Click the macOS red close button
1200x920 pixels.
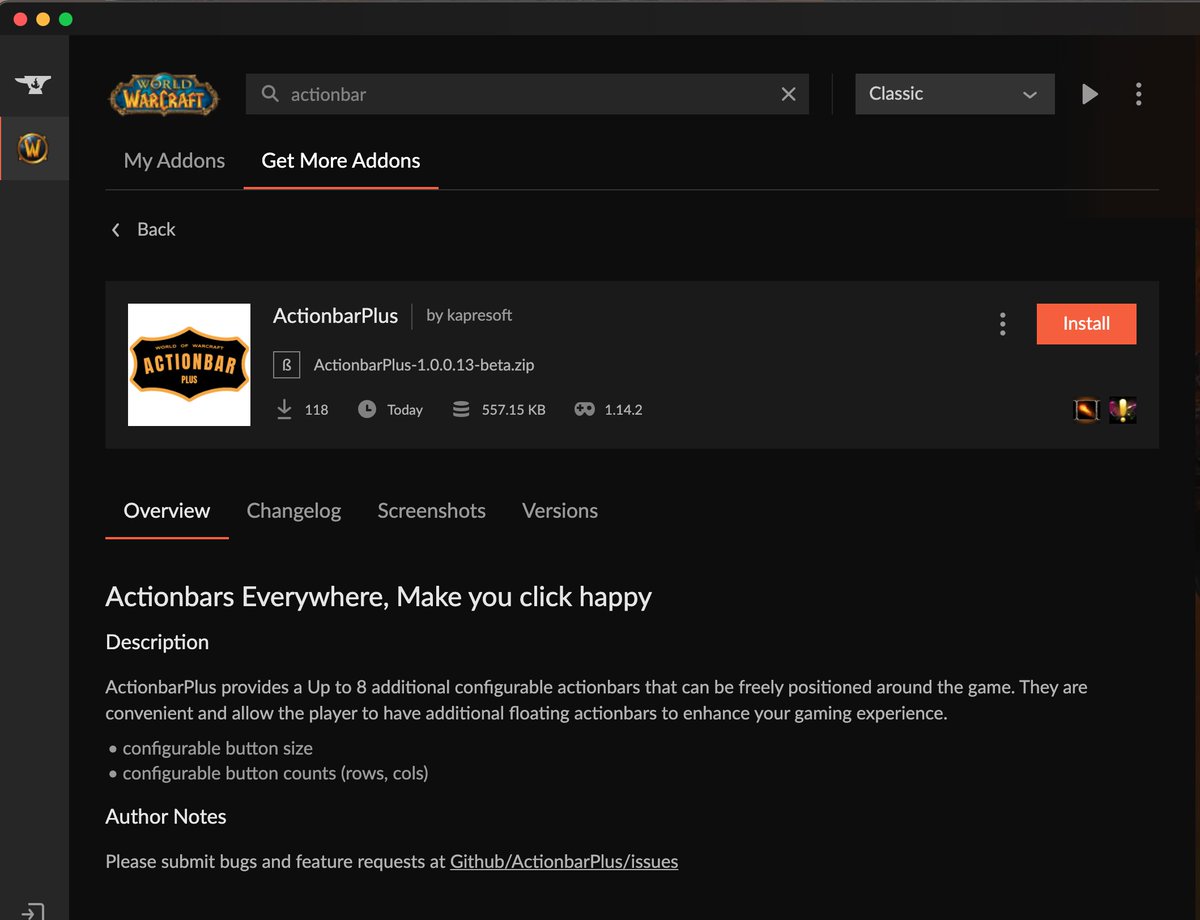[20, 19]
